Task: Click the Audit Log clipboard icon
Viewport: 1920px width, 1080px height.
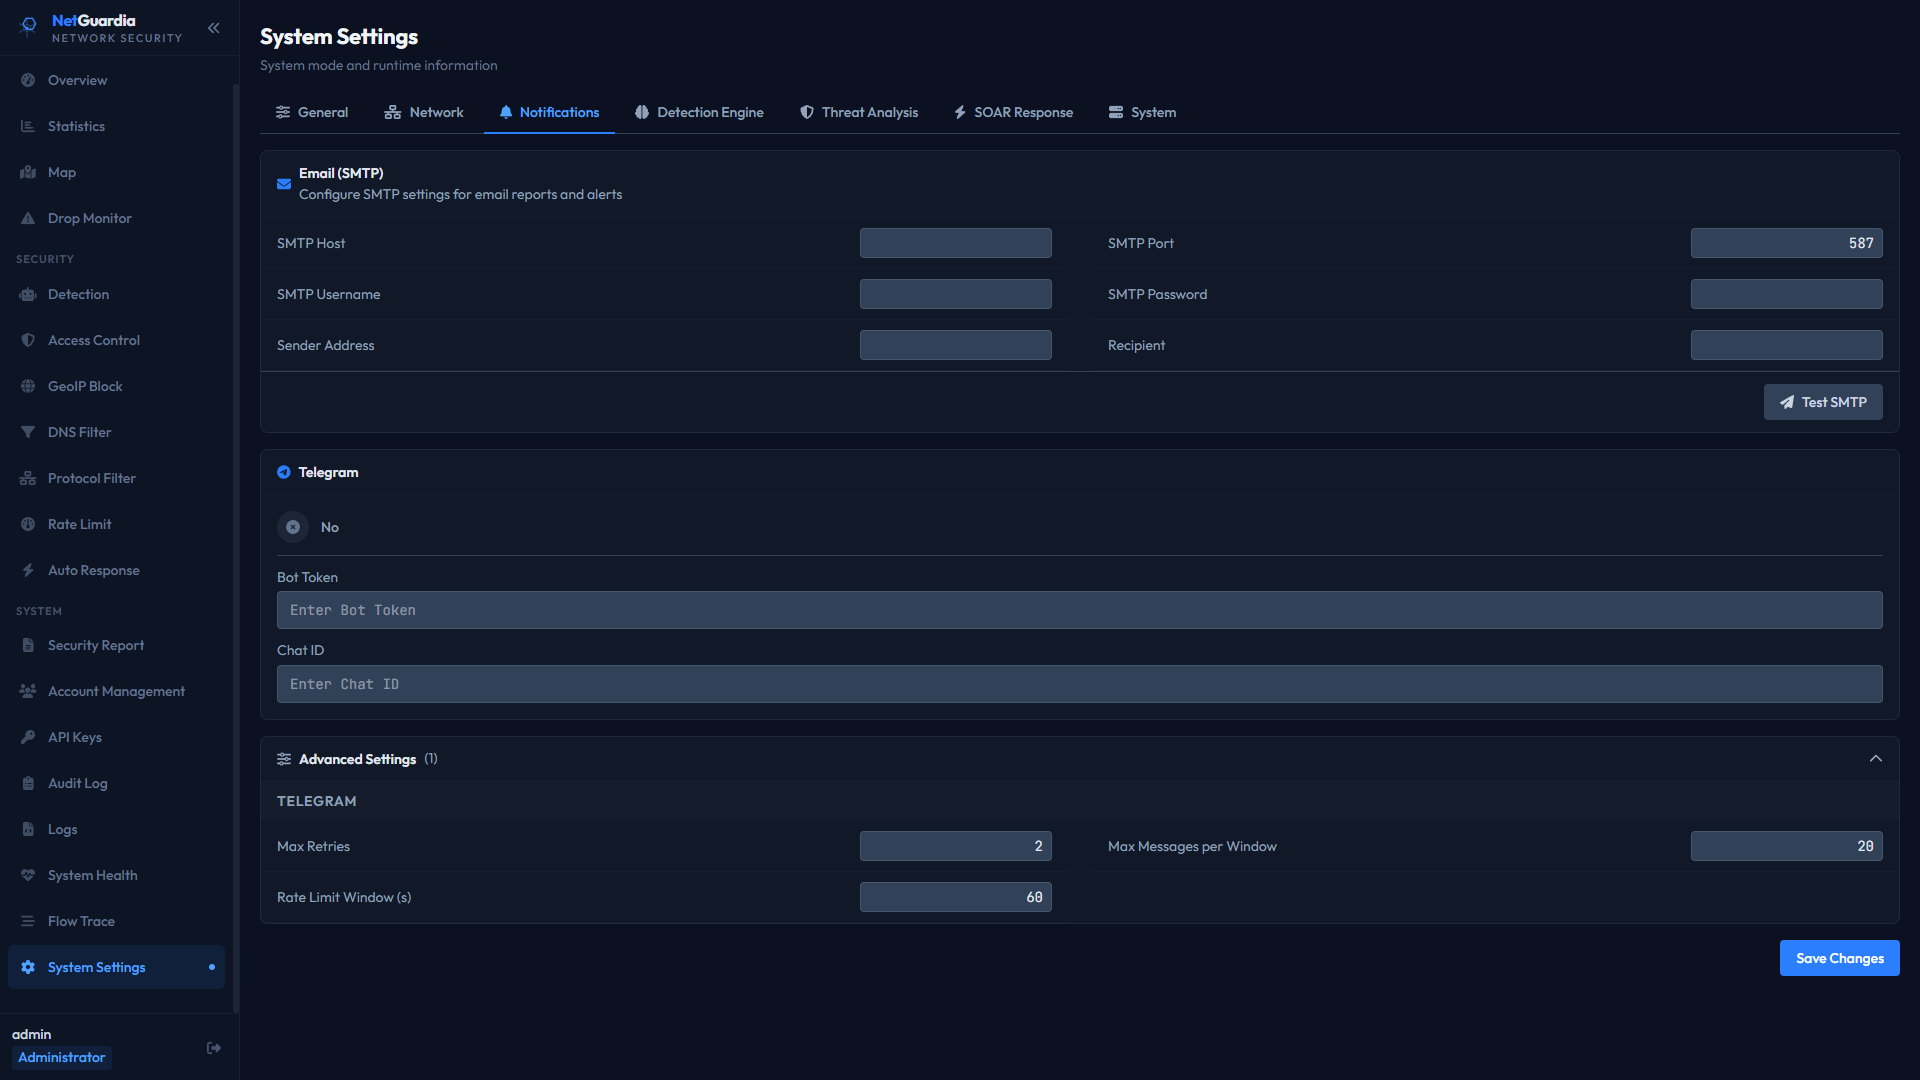Action: point(28,783)
